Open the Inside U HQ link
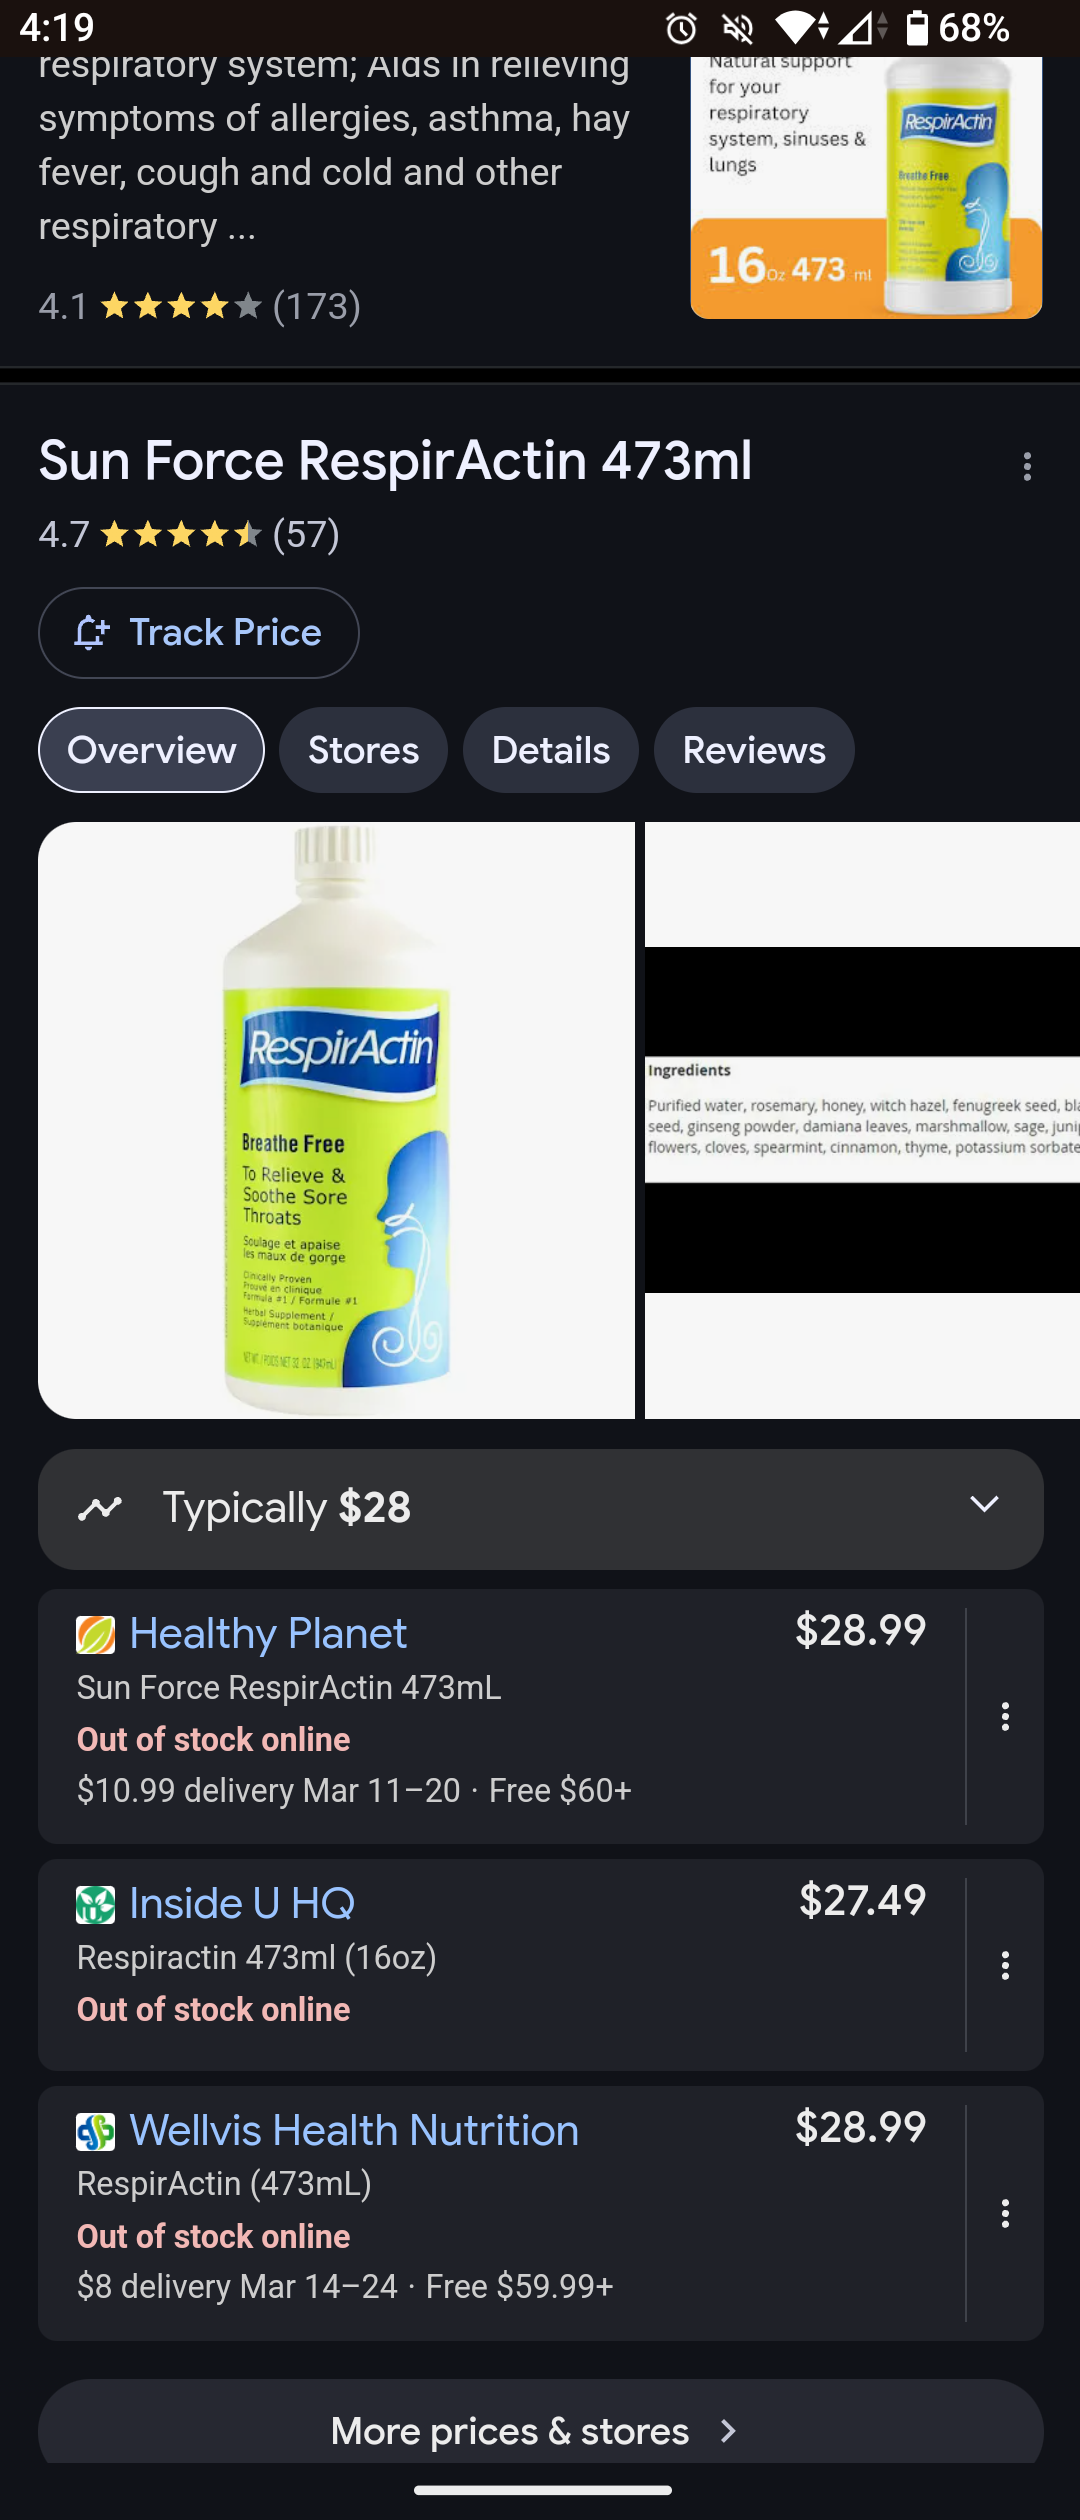The height and width of the screenshot is (2520, 1080). coord(242,1903)
